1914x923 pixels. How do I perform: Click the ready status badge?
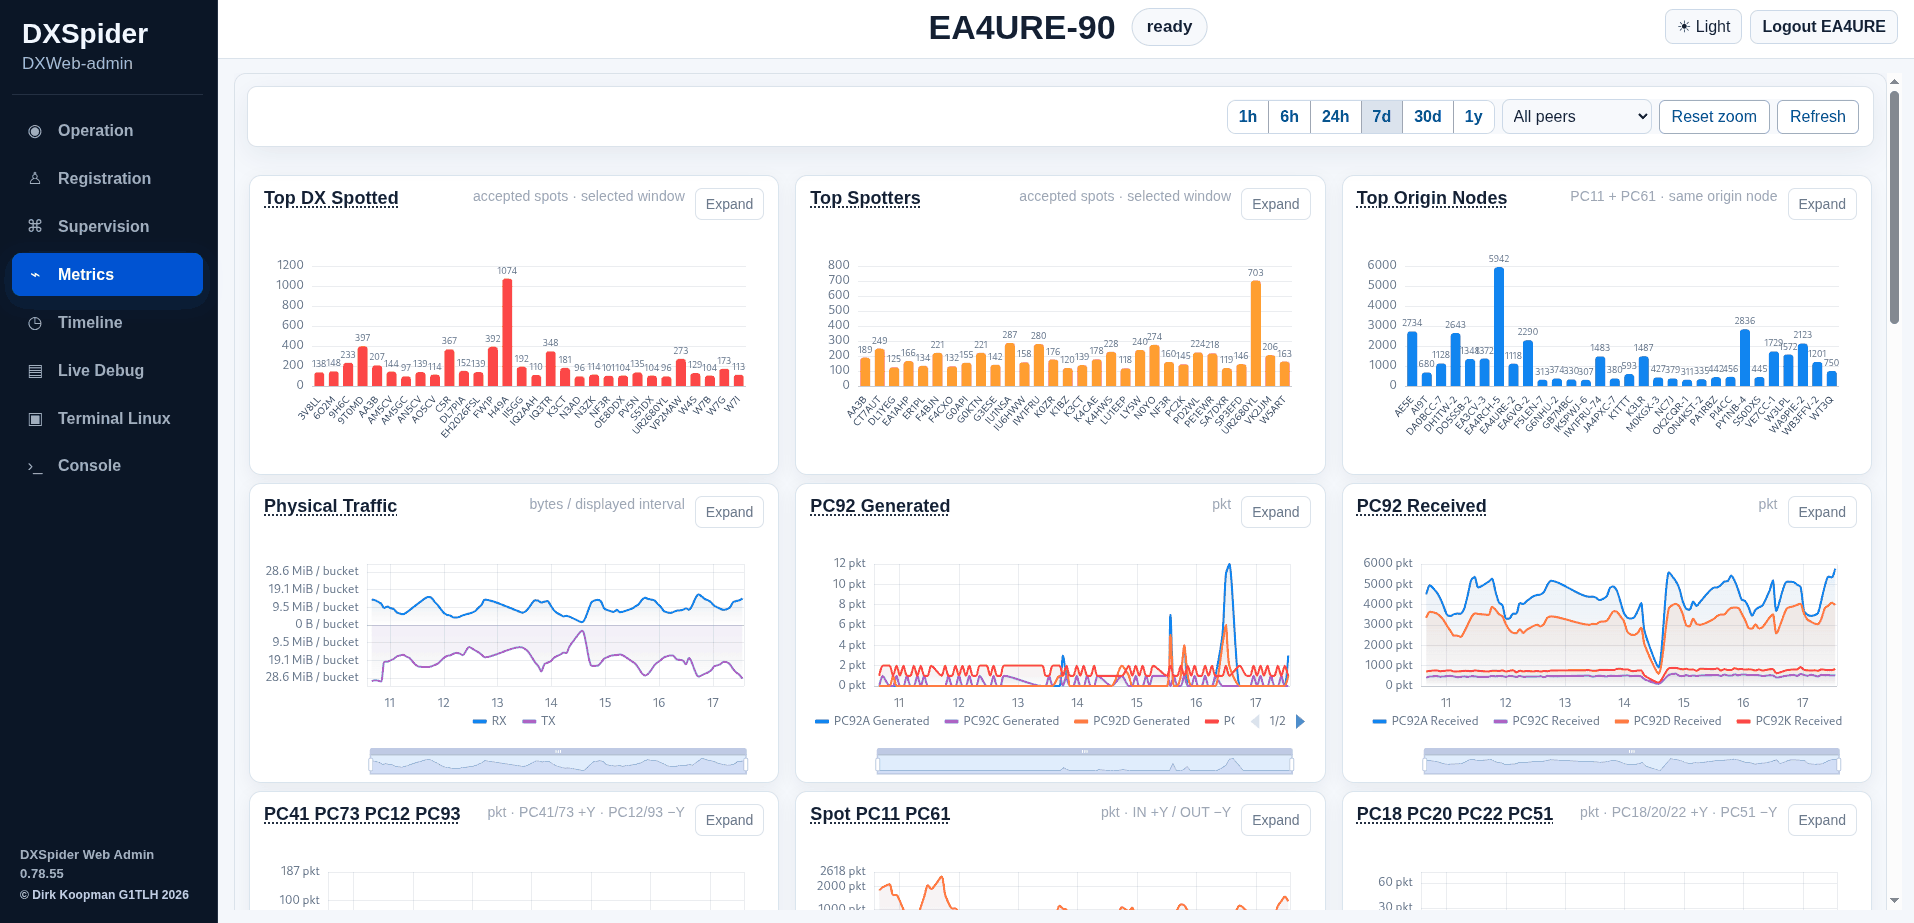click(1169, 27)
